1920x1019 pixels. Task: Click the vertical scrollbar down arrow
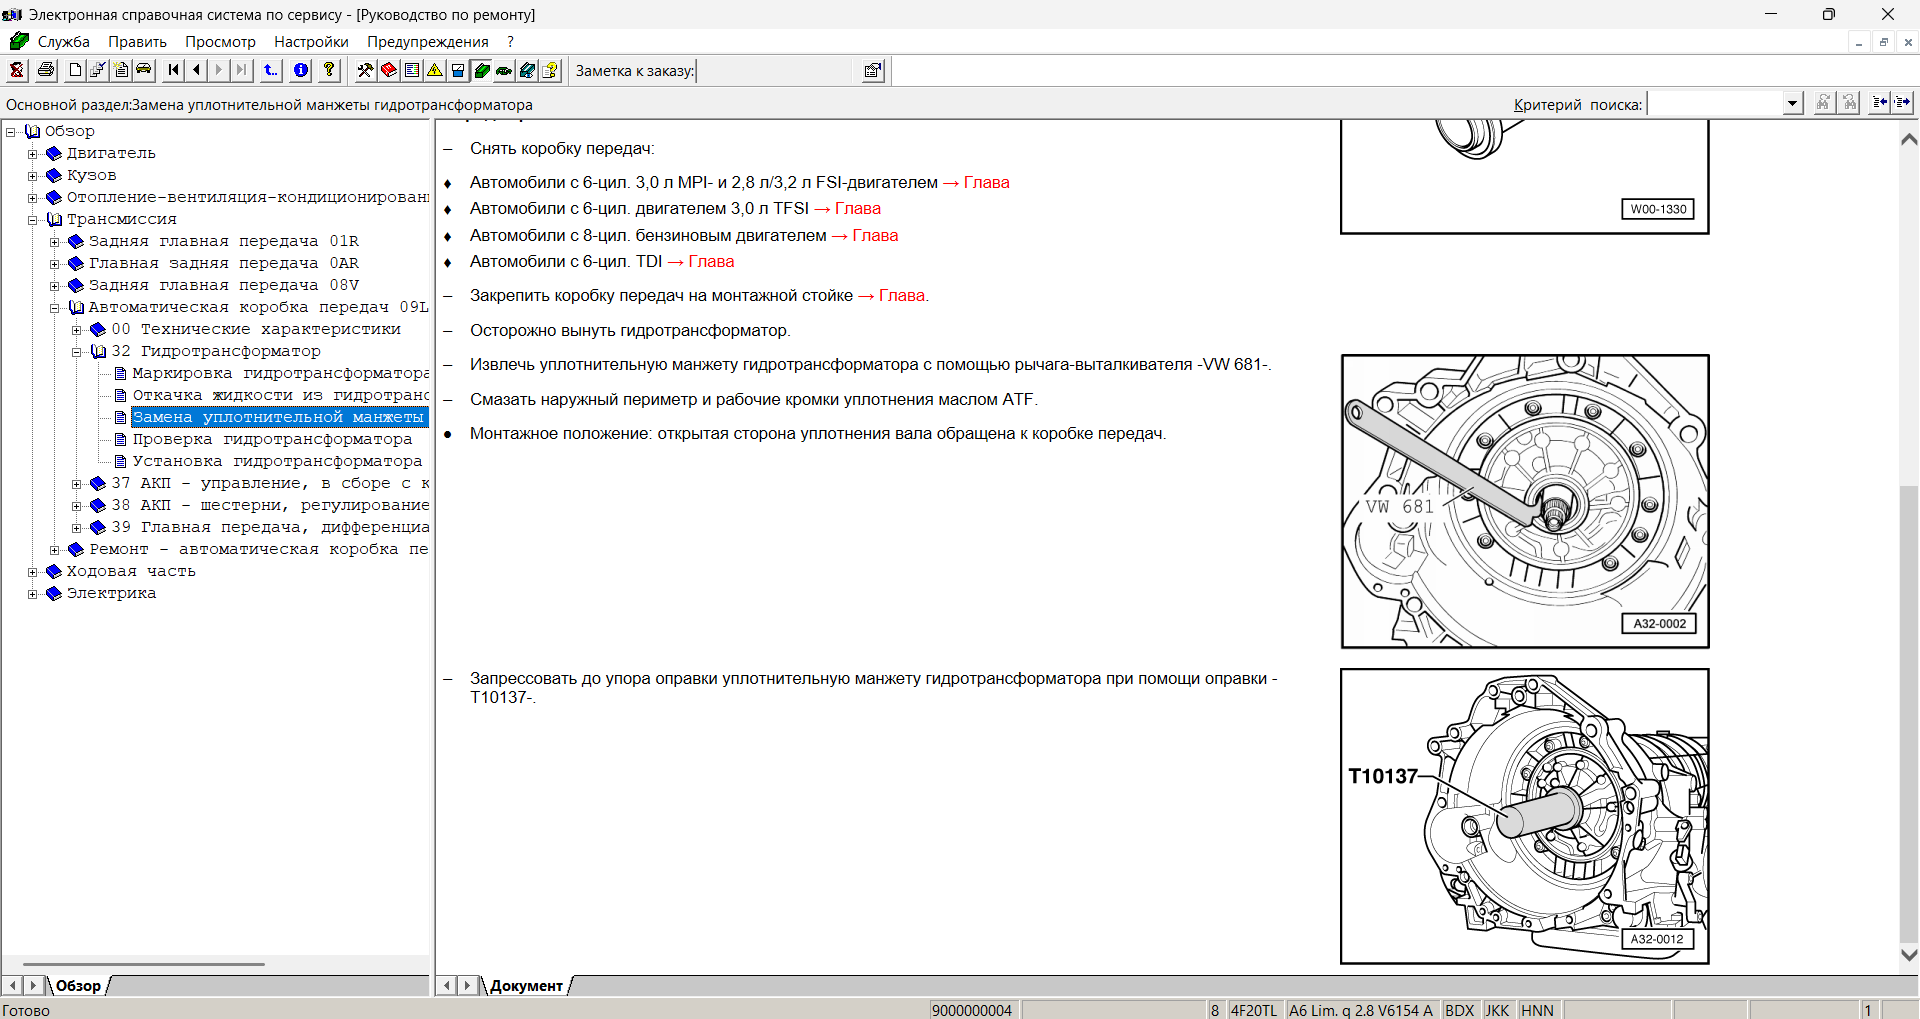[1909, 954]
